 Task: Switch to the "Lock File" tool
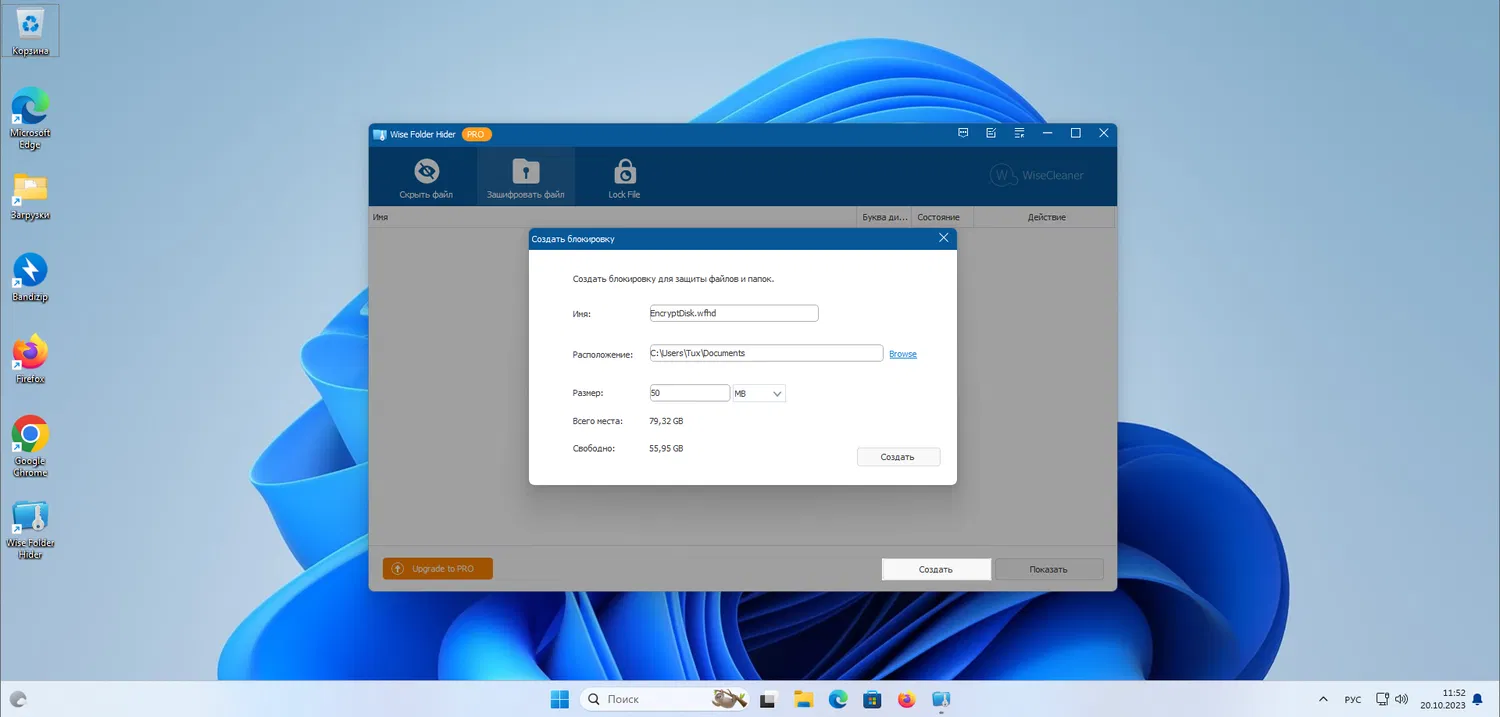click(x=624, y=176)
